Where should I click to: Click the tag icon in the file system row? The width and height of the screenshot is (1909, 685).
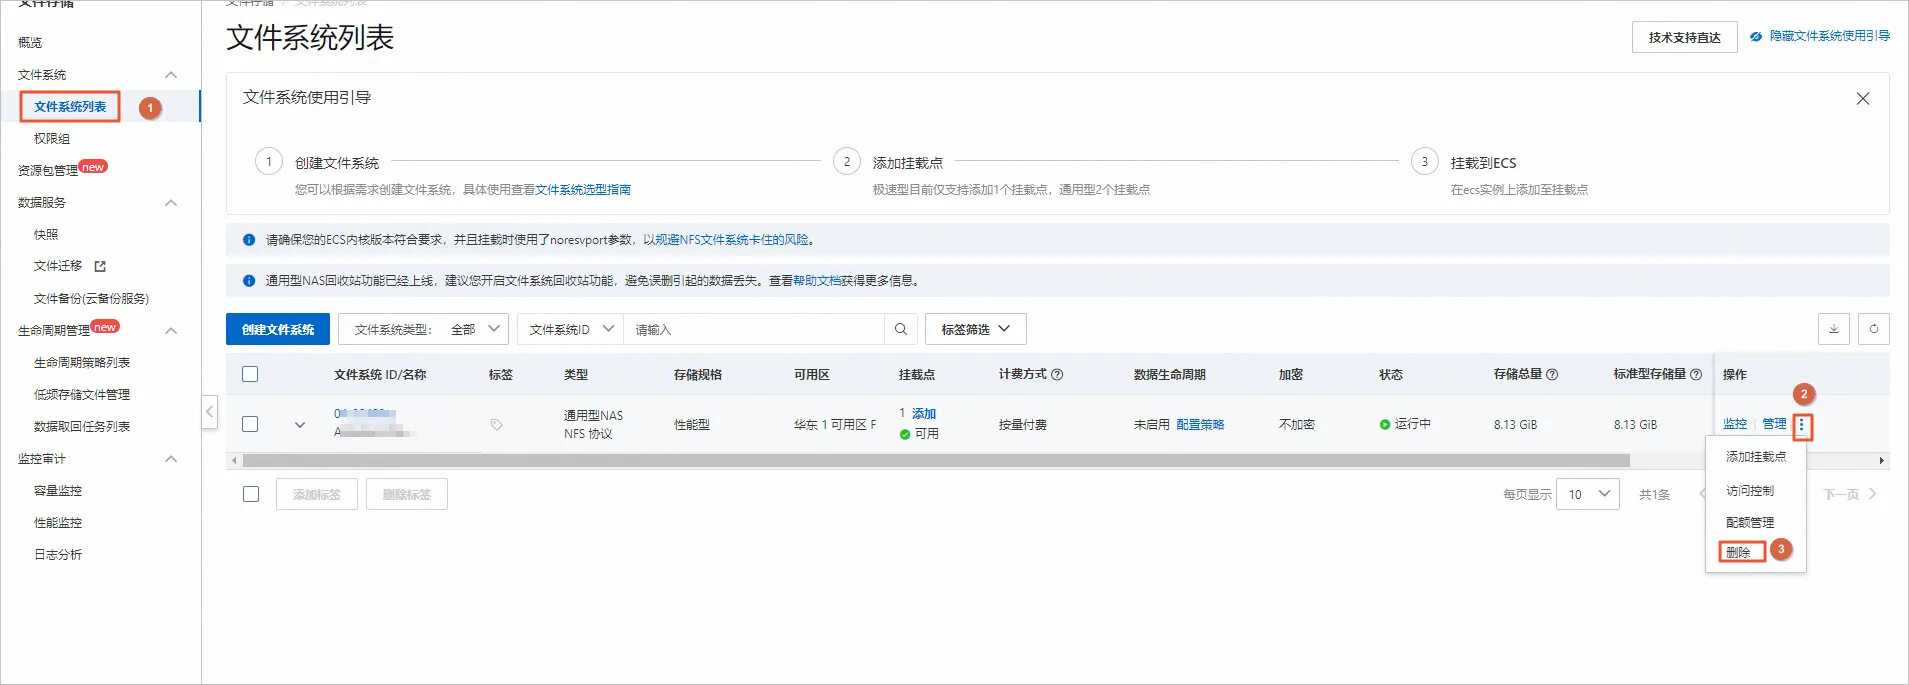click(x=496, y=425)
